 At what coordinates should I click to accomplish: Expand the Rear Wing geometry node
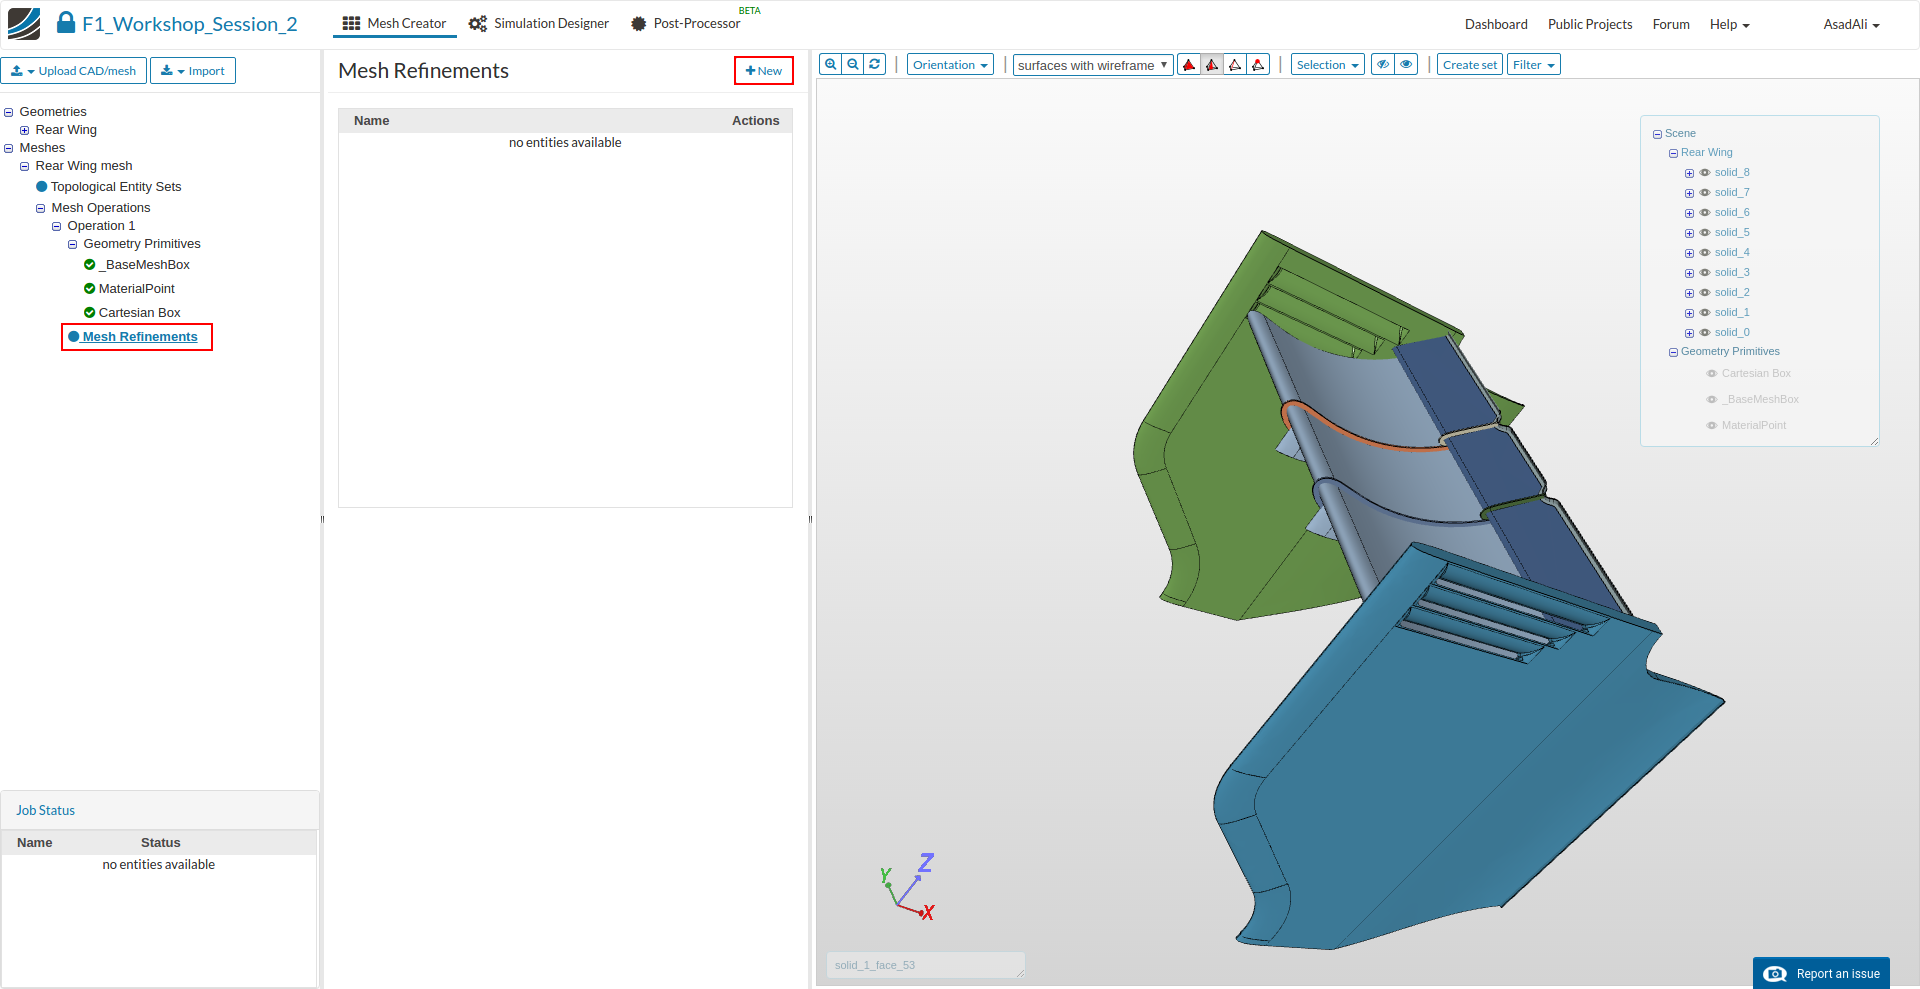(x=25, y=130)
